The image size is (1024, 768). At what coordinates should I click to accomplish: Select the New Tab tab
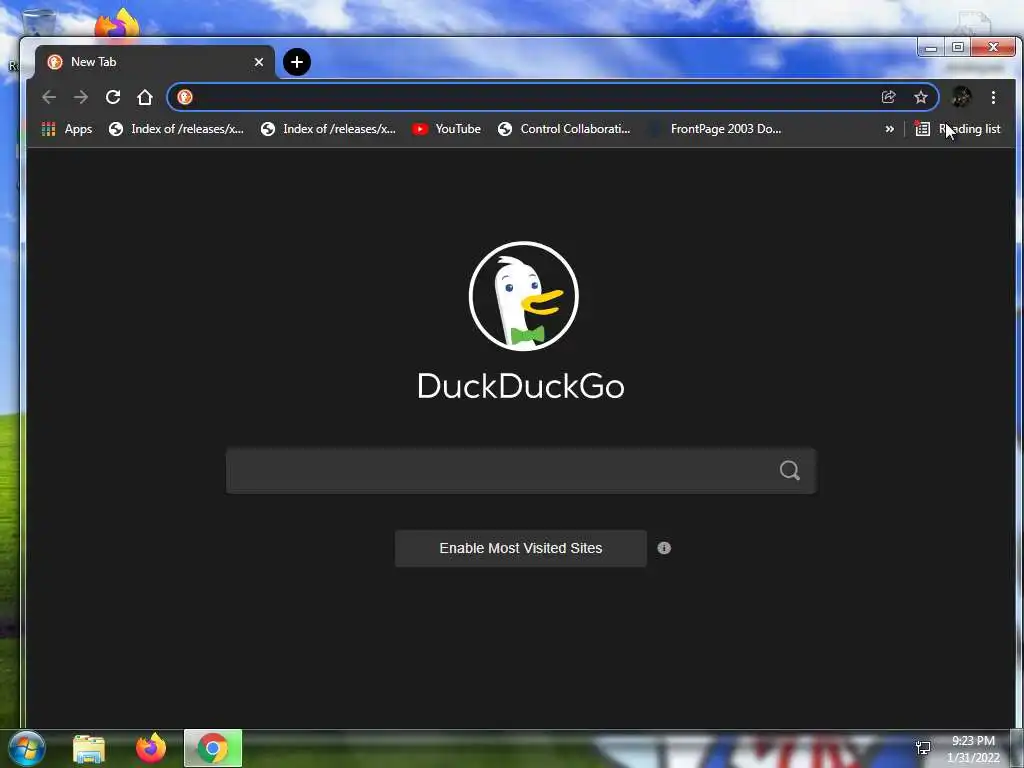tap(155, 62)
